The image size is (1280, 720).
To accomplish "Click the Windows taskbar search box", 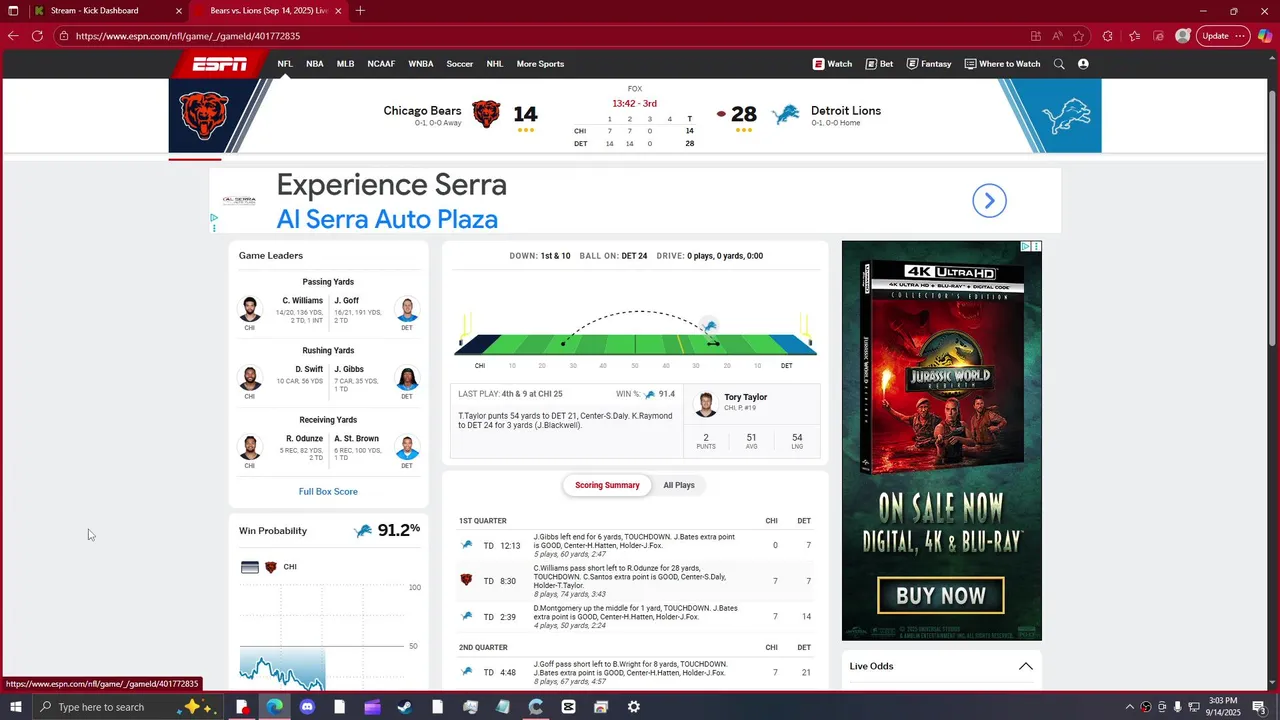I will (x=127, y=707).
